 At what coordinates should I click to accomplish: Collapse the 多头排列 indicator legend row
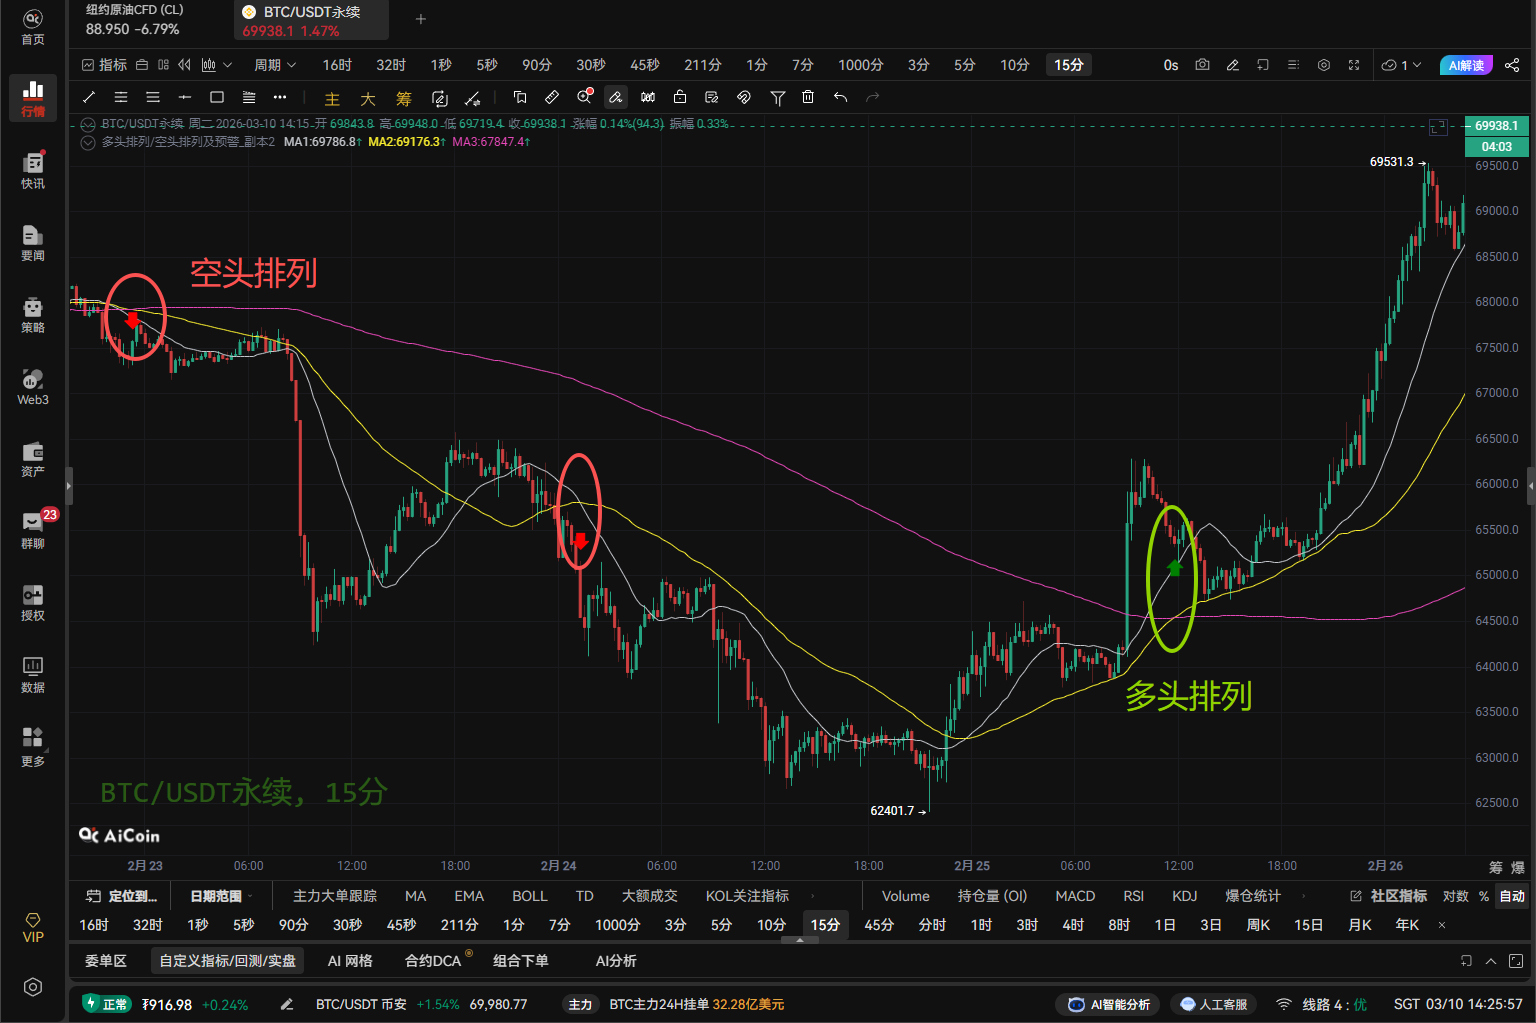tap(88, 142)
